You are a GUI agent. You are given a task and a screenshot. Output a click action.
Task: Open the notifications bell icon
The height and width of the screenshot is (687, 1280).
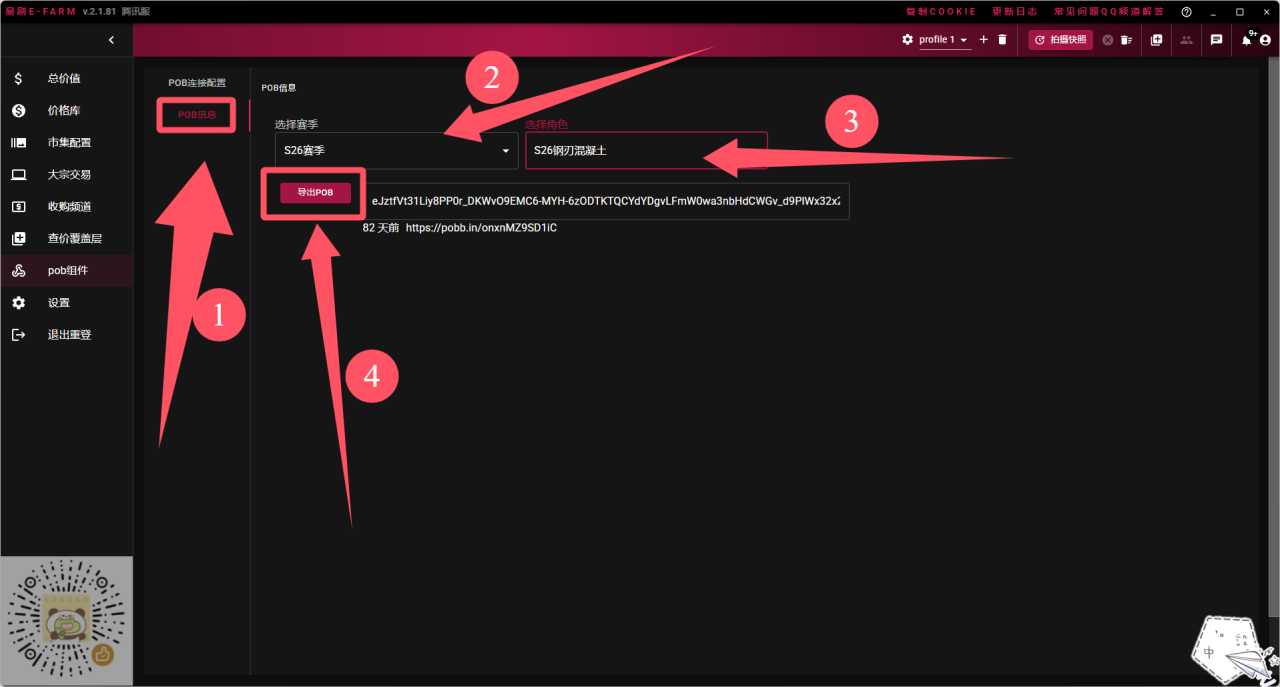(1246, 40)
